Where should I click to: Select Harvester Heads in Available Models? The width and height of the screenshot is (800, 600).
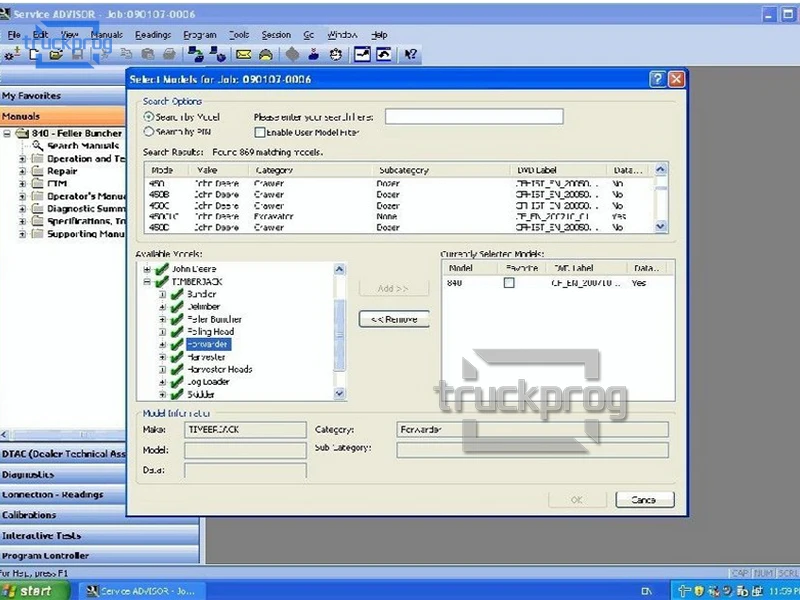point(220,369)
